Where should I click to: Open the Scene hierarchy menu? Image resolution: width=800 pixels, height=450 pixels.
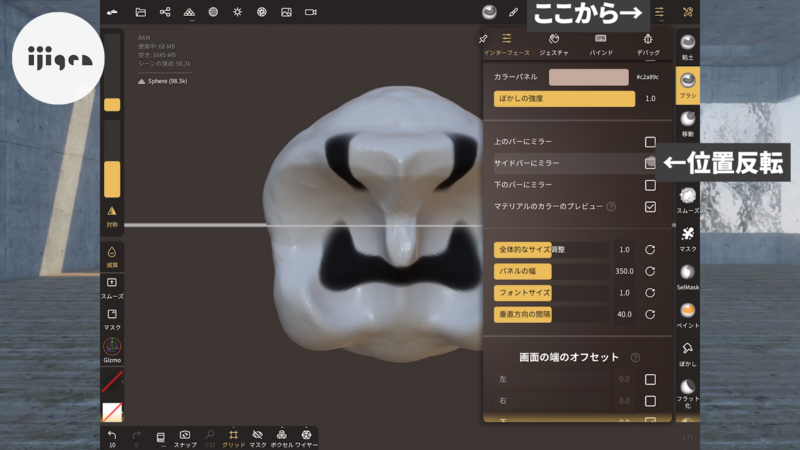click(165, 12)
